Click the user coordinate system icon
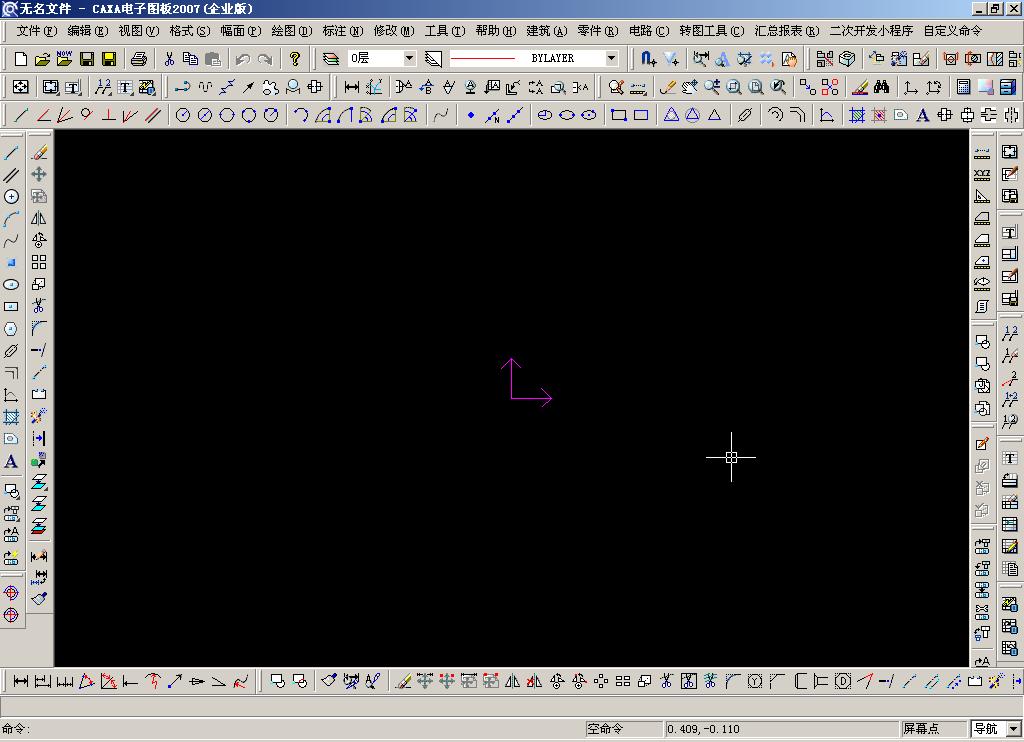This screenshot has width=1024, height=742. click(910, 87)
